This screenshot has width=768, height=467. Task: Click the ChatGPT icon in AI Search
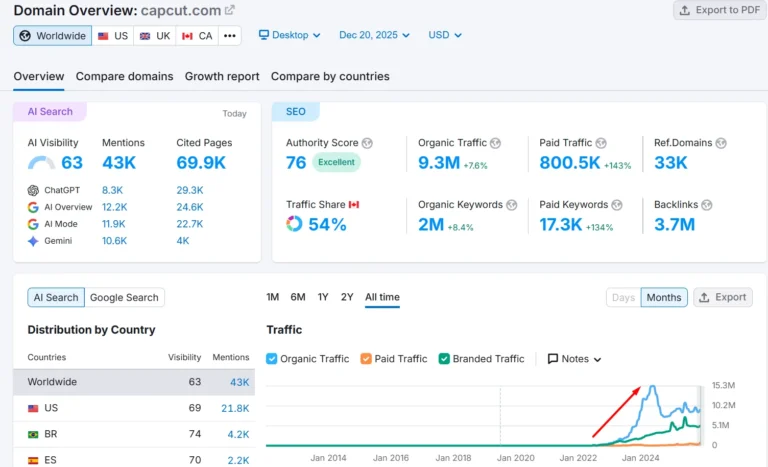click(x=34, y=190)
